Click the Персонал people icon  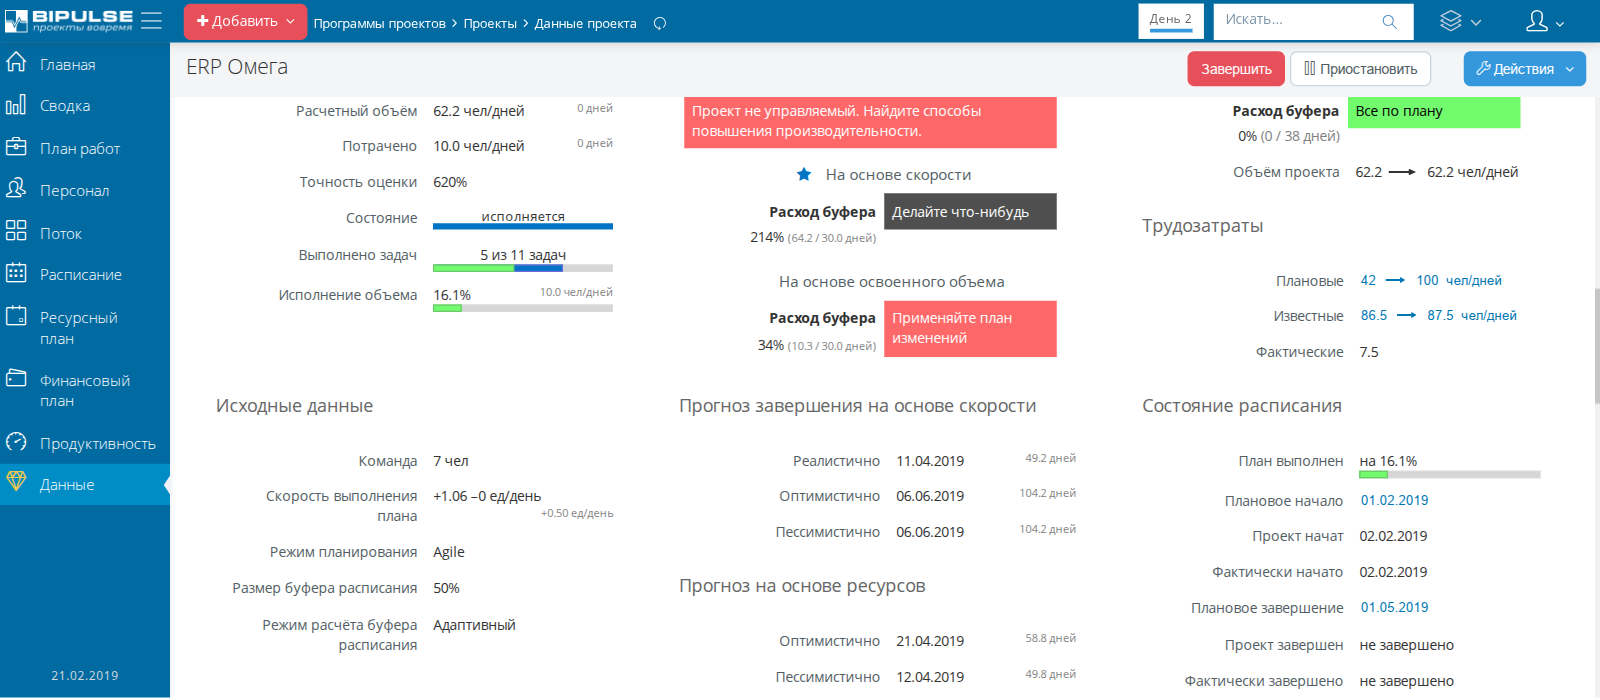(16, 189)
